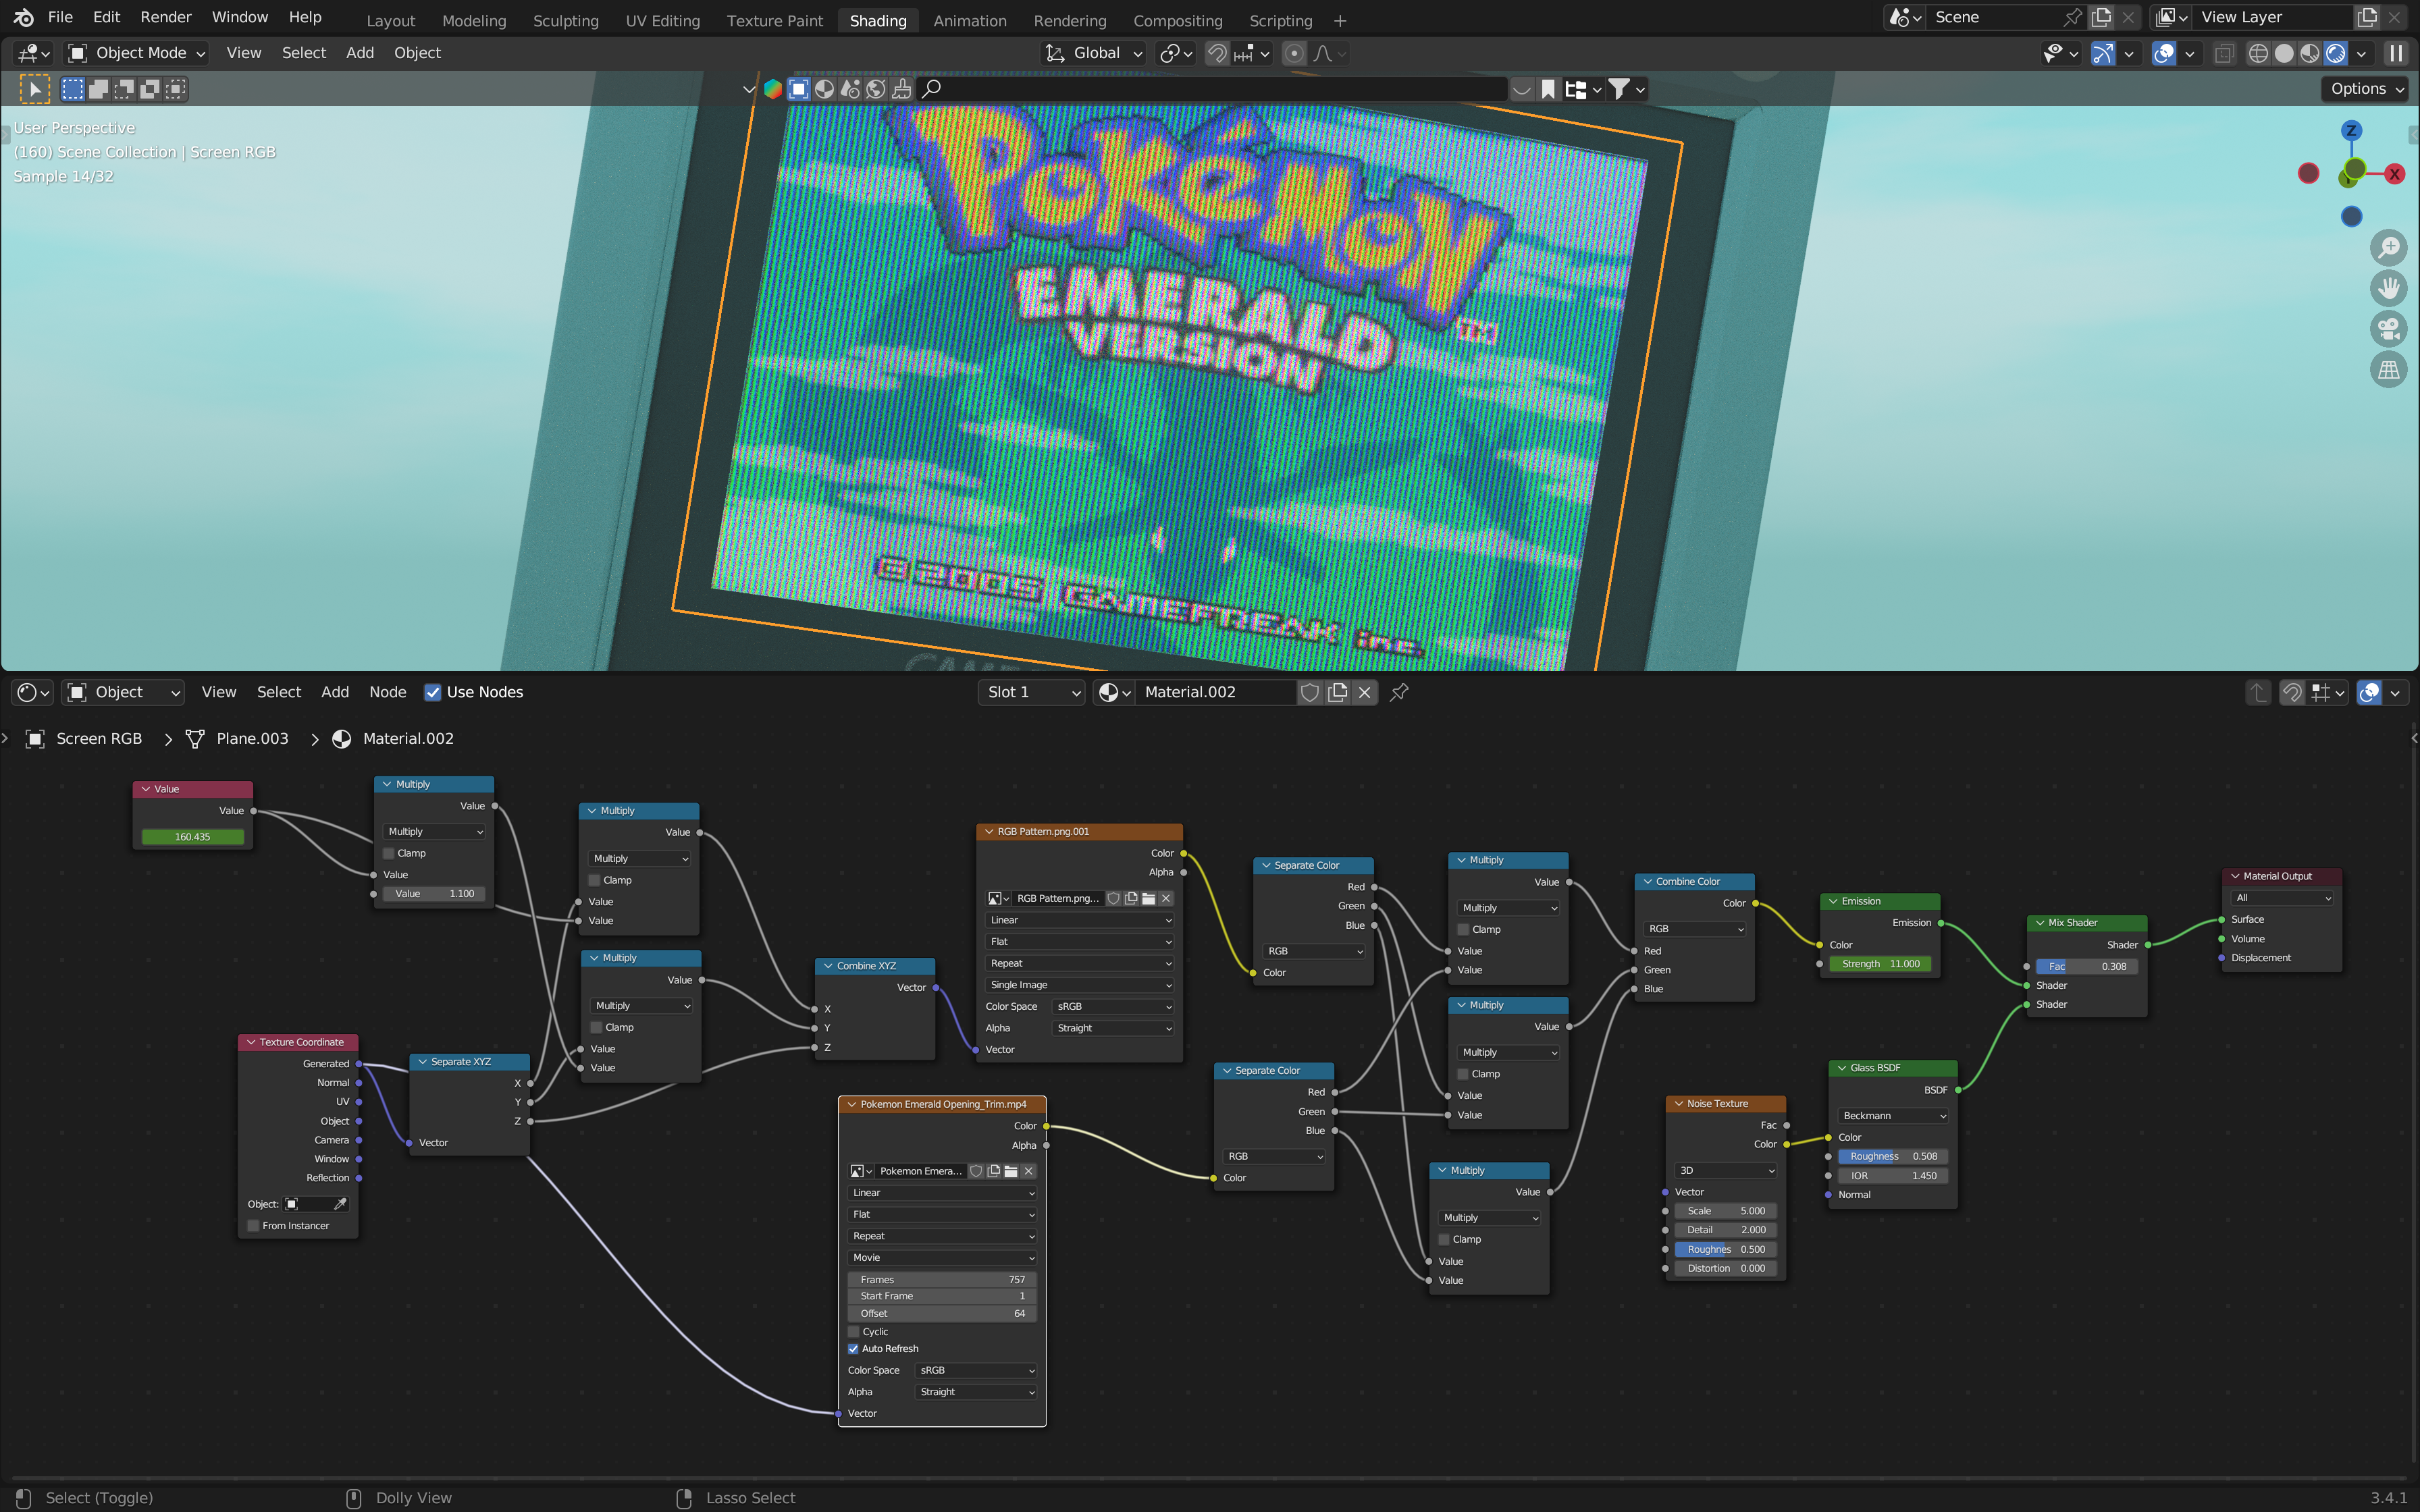Click the X axis red gizmo handle

point(2394,174)
